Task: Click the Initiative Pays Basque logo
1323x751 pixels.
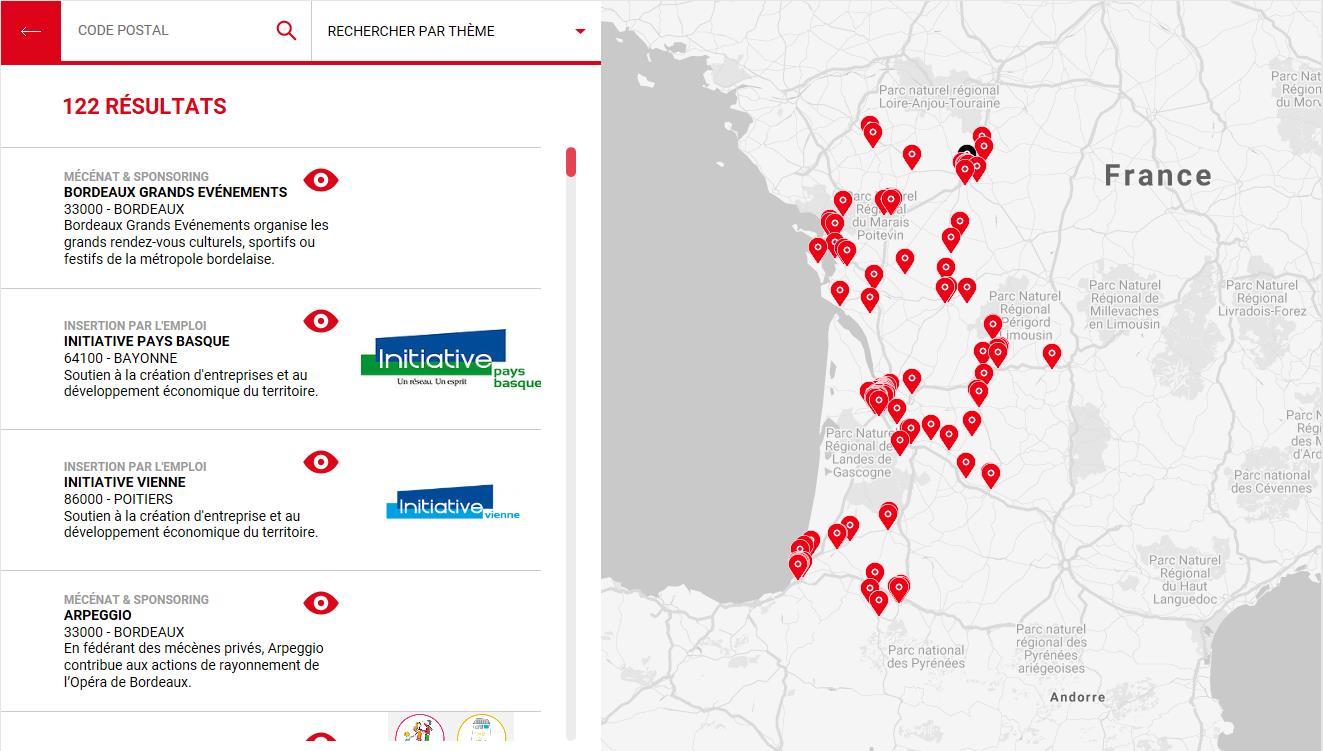Action: point(451,359)
